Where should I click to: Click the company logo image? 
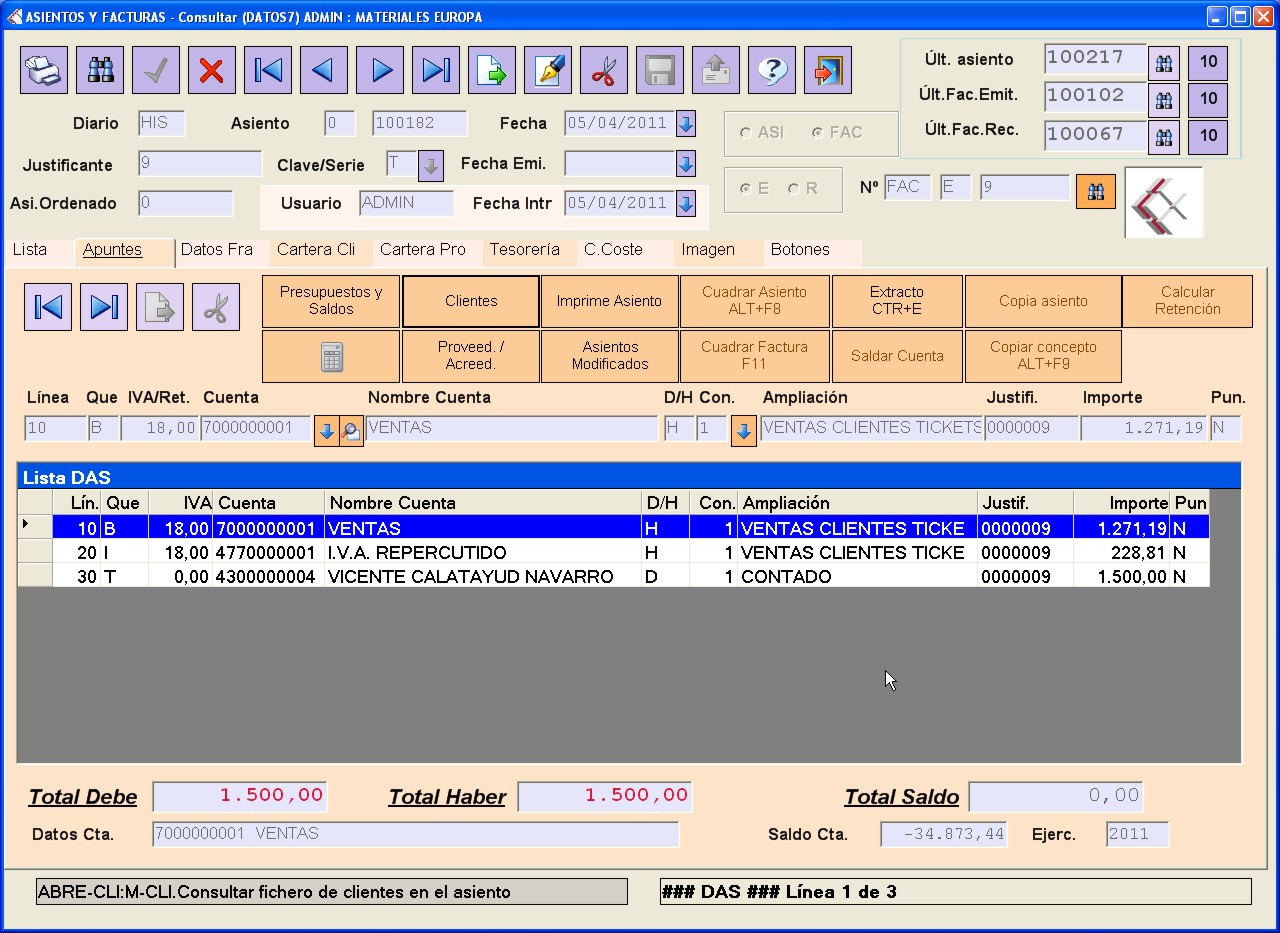click(x=1163, y=202)
